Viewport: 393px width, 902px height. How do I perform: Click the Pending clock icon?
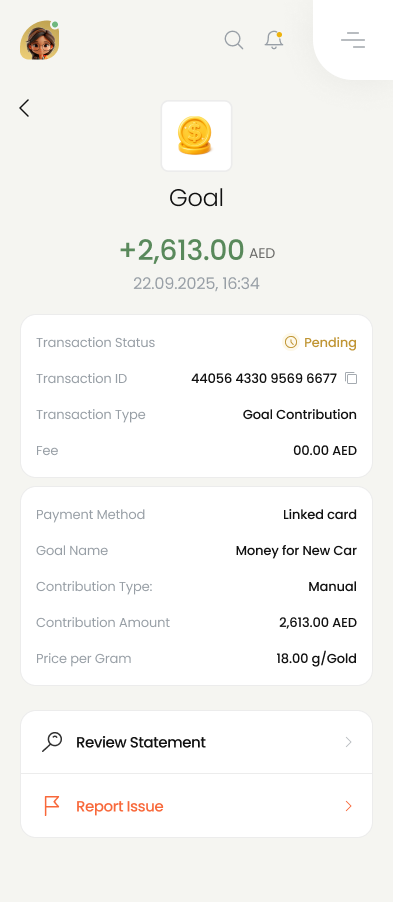pos(291,343)
